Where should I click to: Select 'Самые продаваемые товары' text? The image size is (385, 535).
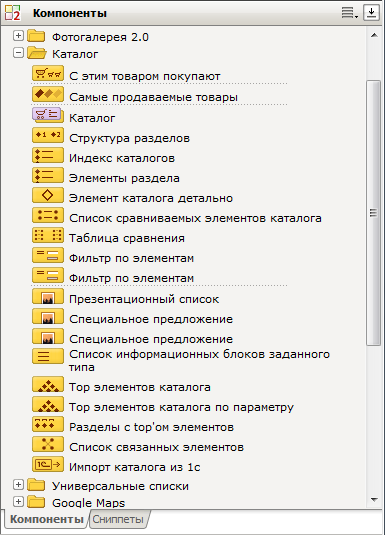click(154, 97)
